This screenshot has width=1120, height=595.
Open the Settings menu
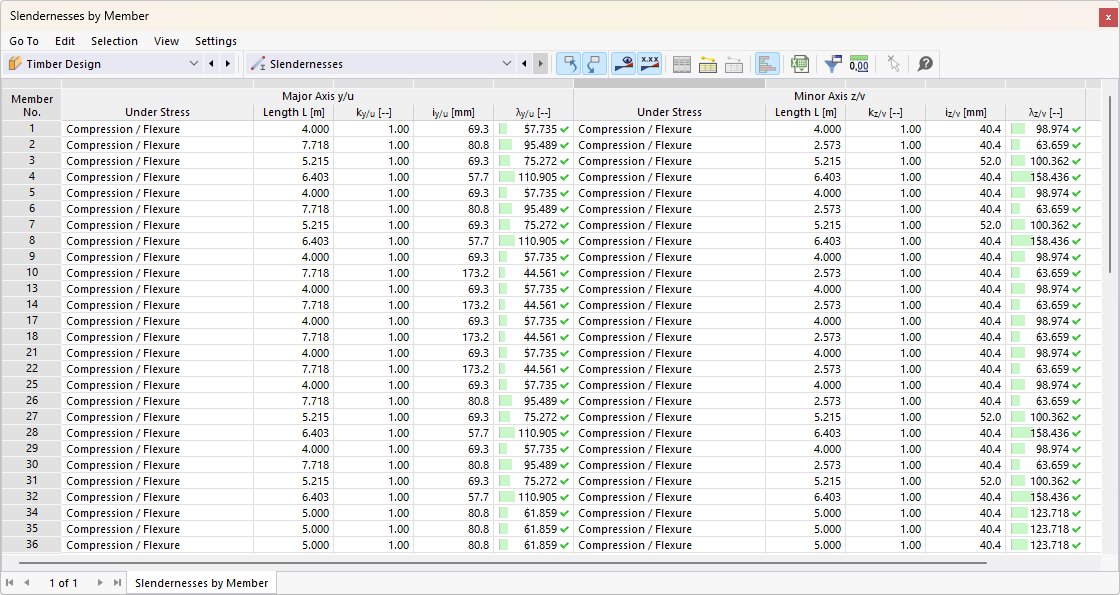(216, 41)
